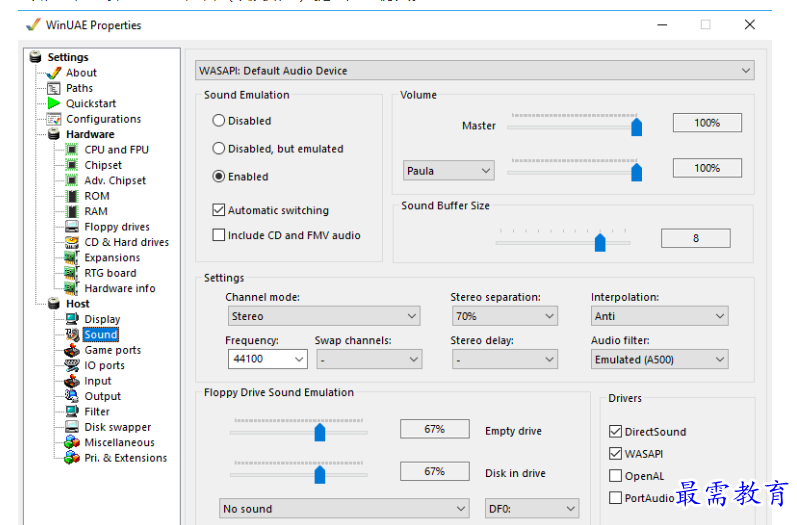Image resolution: width=797 pixels, height=525 pixels.
Task: Click the Game ports joystick icon
Action: (72, 350)
